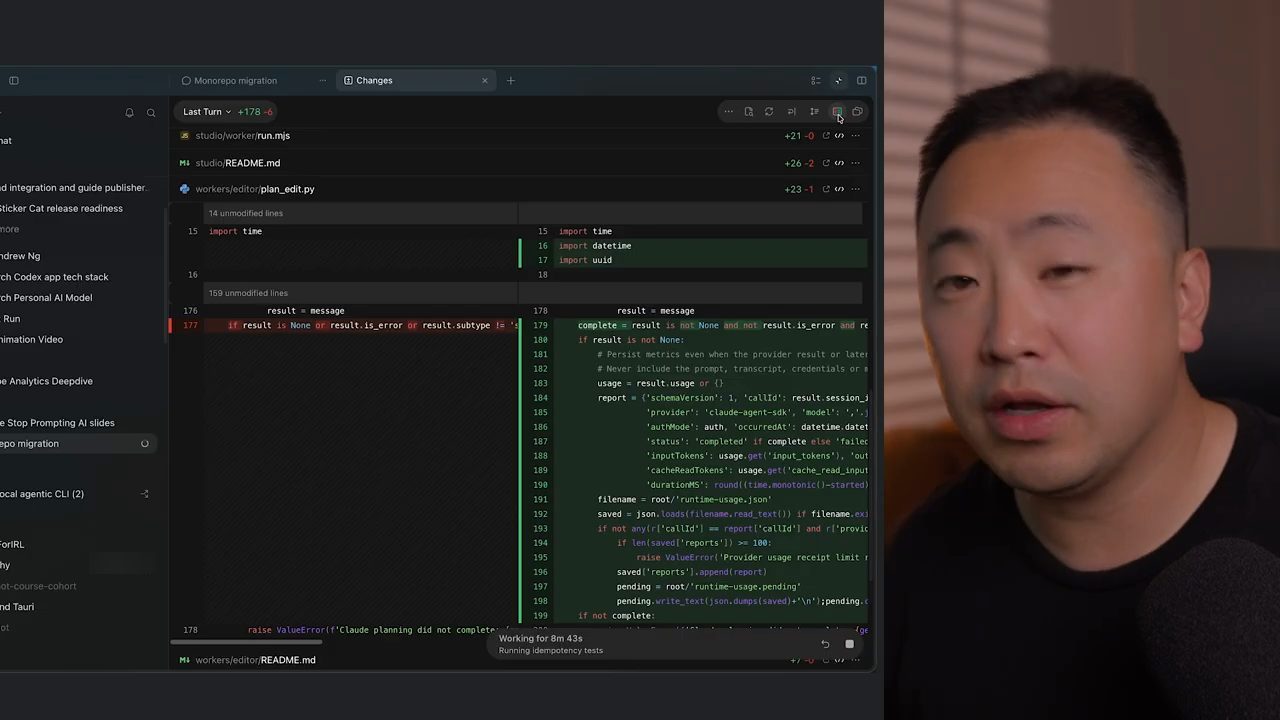Toggle the left sidebar panel icon
The height and width of the screenshot is (720, 1280).
[14, 80]
